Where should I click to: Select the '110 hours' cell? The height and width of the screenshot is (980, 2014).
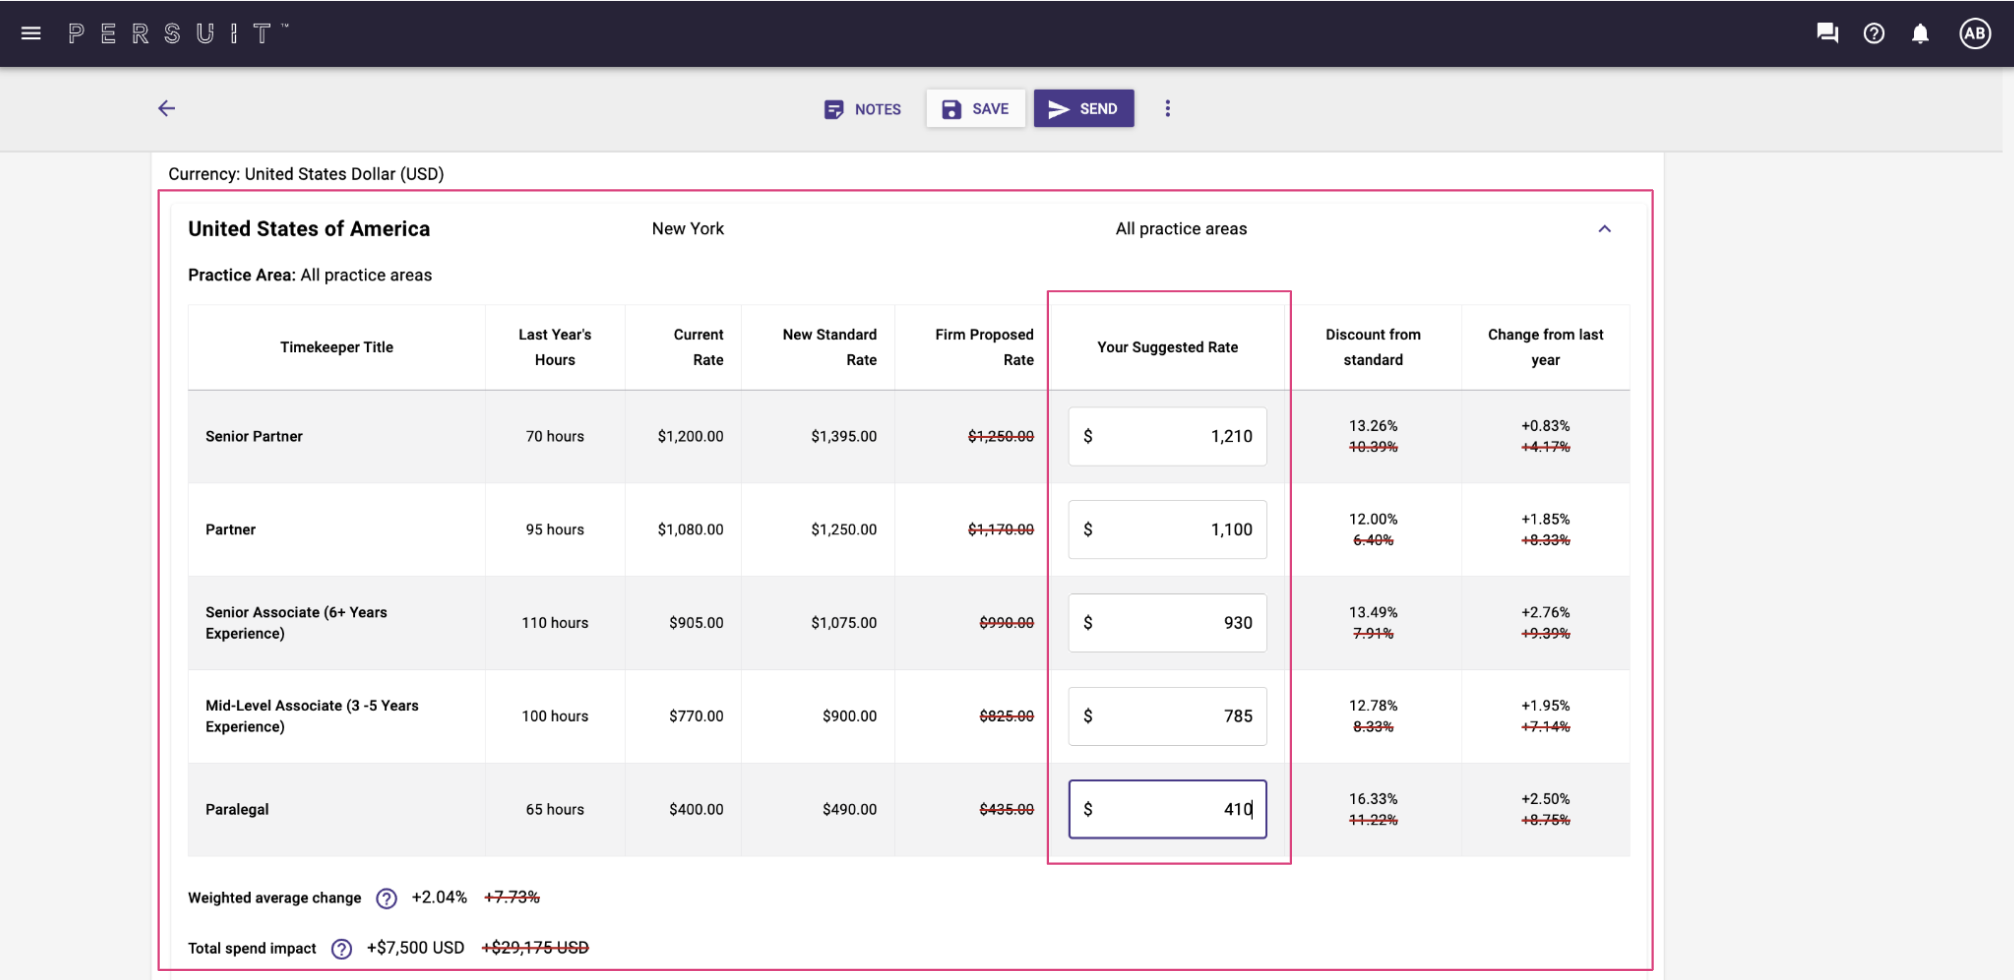(x=555, y=623)
